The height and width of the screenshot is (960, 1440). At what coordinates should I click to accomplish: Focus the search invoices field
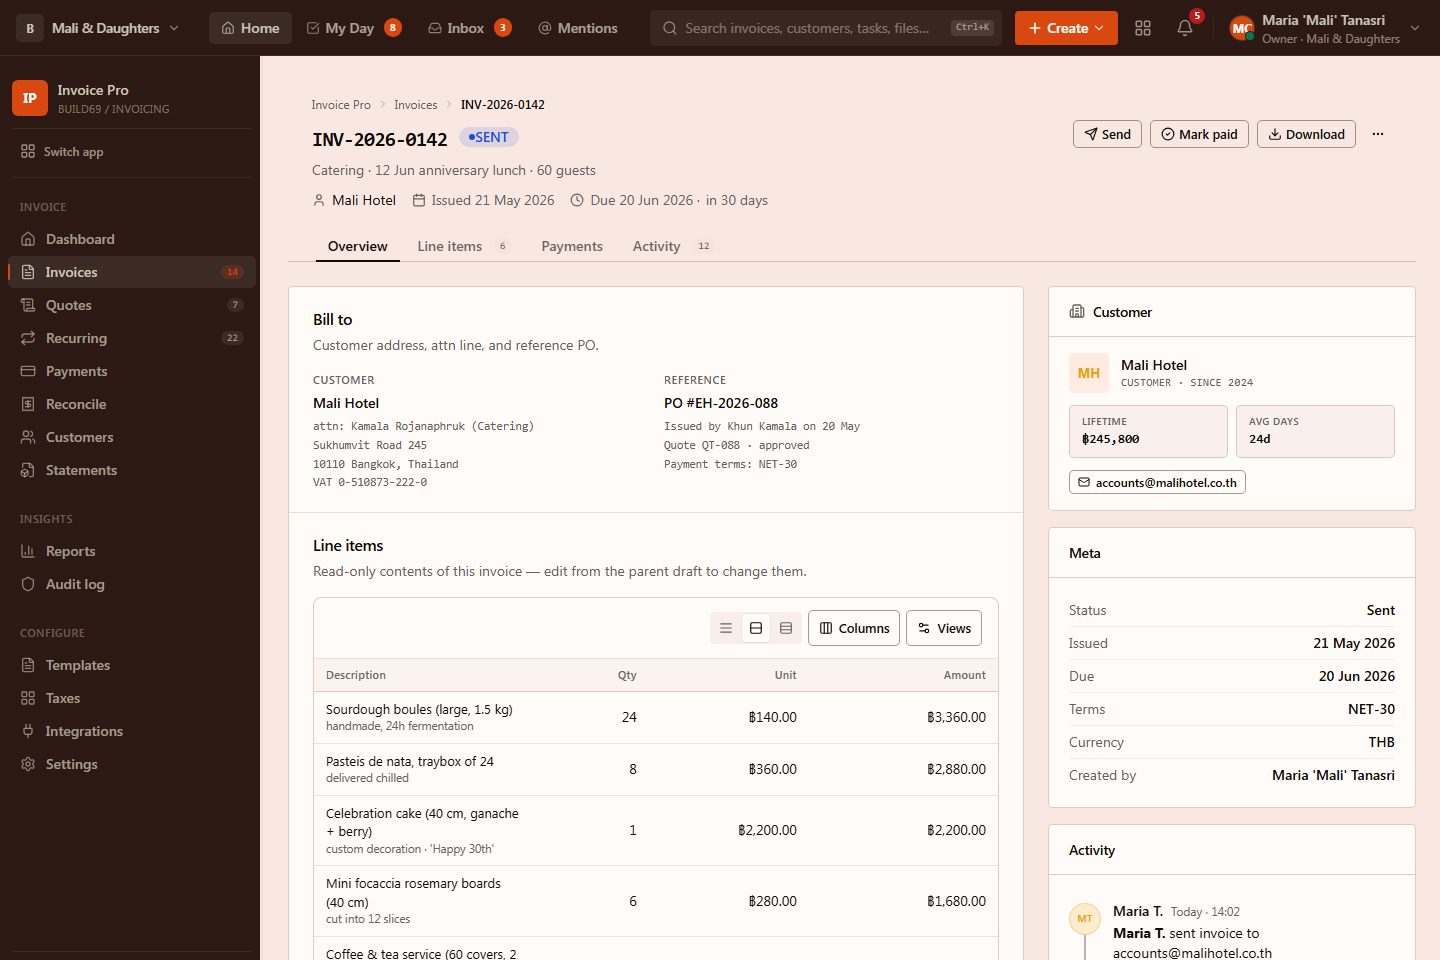(826, 28)
